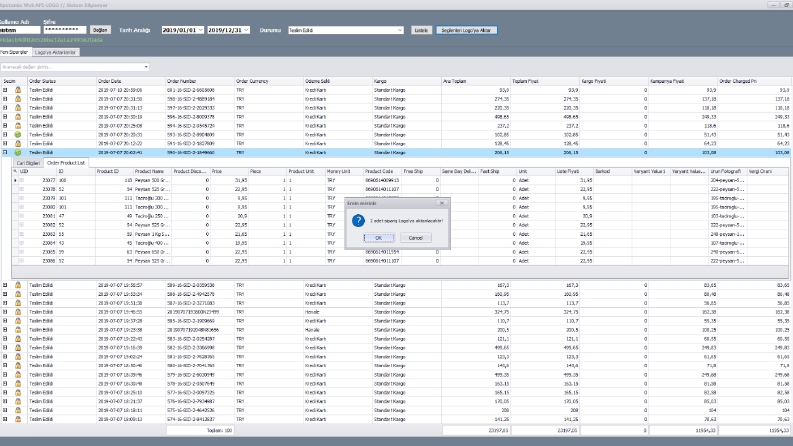Switch to the Logo'ya Aktarılanlar tab
Viewport: 793px width, 446px height.
pyautogui.click(x=55, y=52)
